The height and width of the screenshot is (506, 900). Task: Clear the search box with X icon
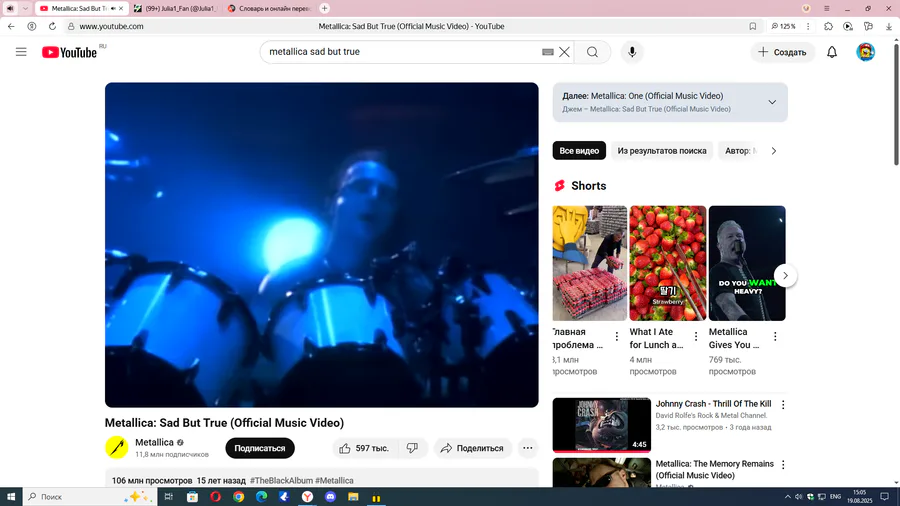coord(564,52)
